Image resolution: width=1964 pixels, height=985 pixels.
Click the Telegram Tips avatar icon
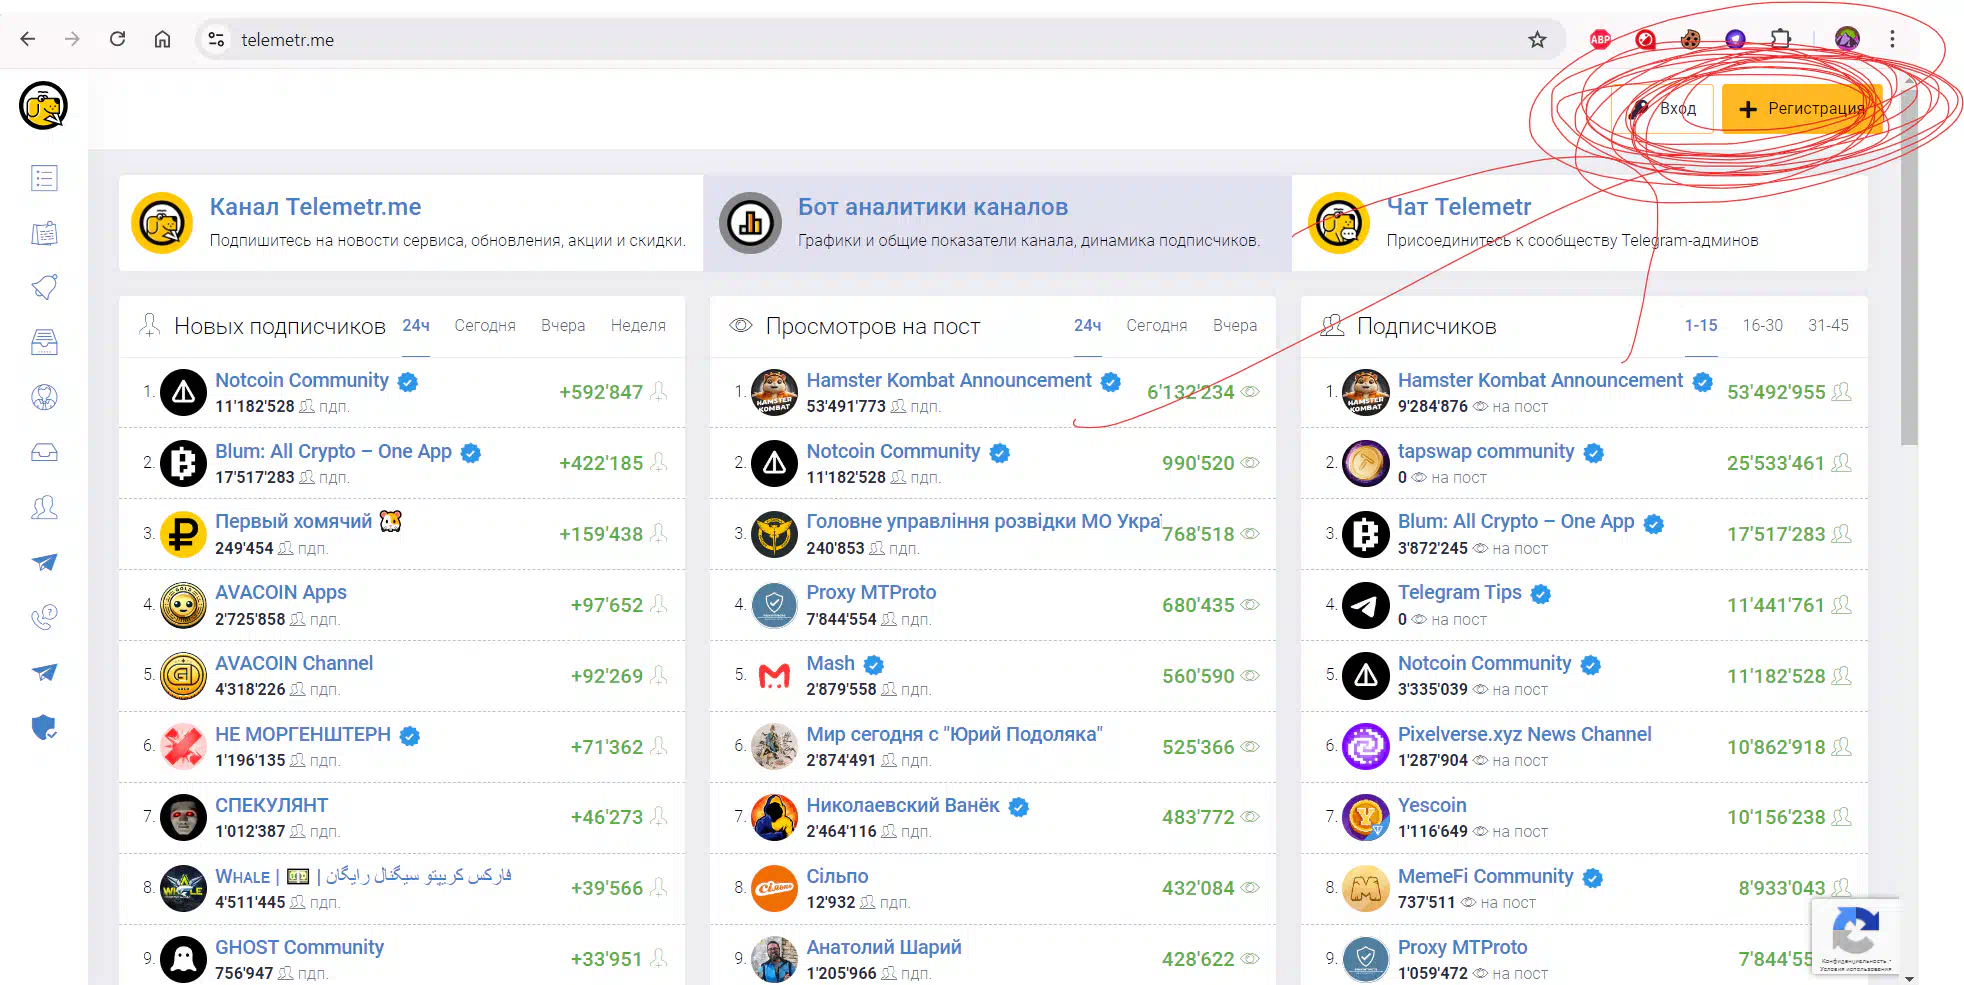[x=1366, y=605]
